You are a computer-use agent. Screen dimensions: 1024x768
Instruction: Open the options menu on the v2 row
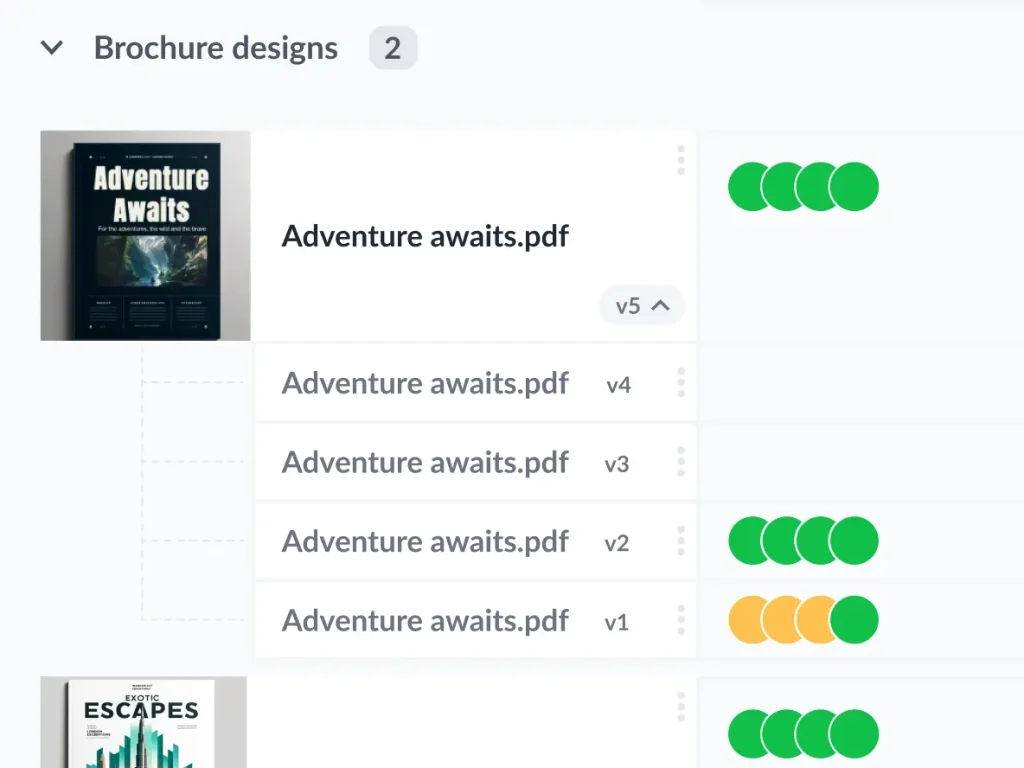point(681,541)
